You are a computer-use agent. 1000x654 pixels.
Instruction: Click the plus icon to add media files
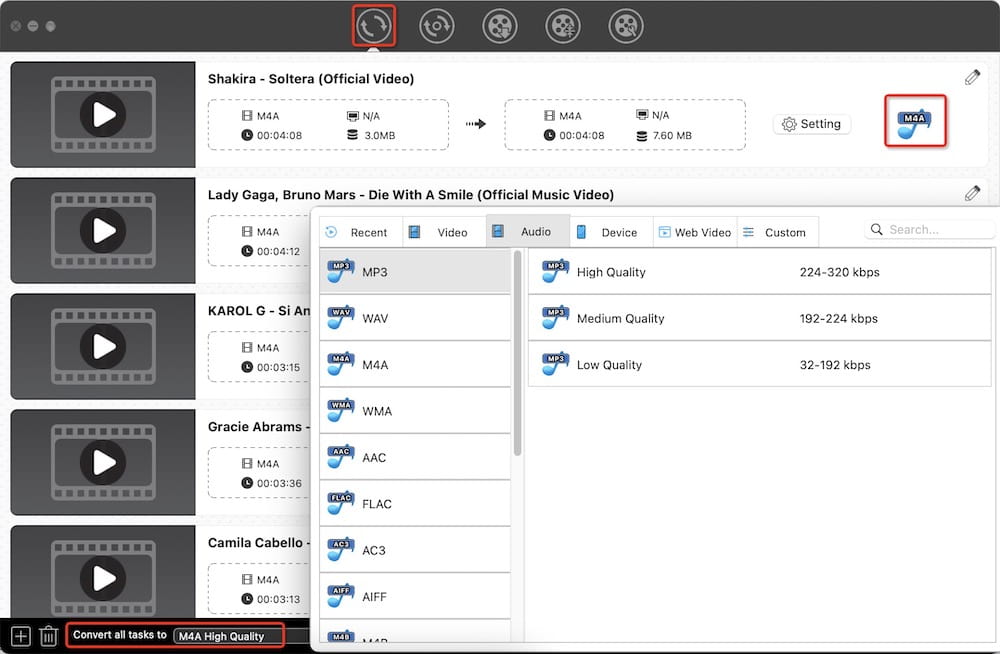point(20,635)
